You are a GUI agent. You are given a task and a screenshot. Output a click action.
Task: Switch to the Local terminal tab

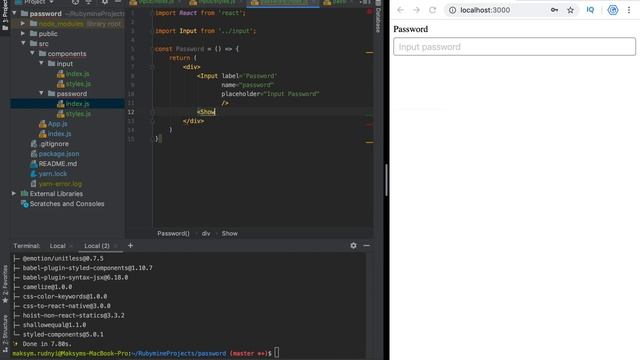point(58,246)
